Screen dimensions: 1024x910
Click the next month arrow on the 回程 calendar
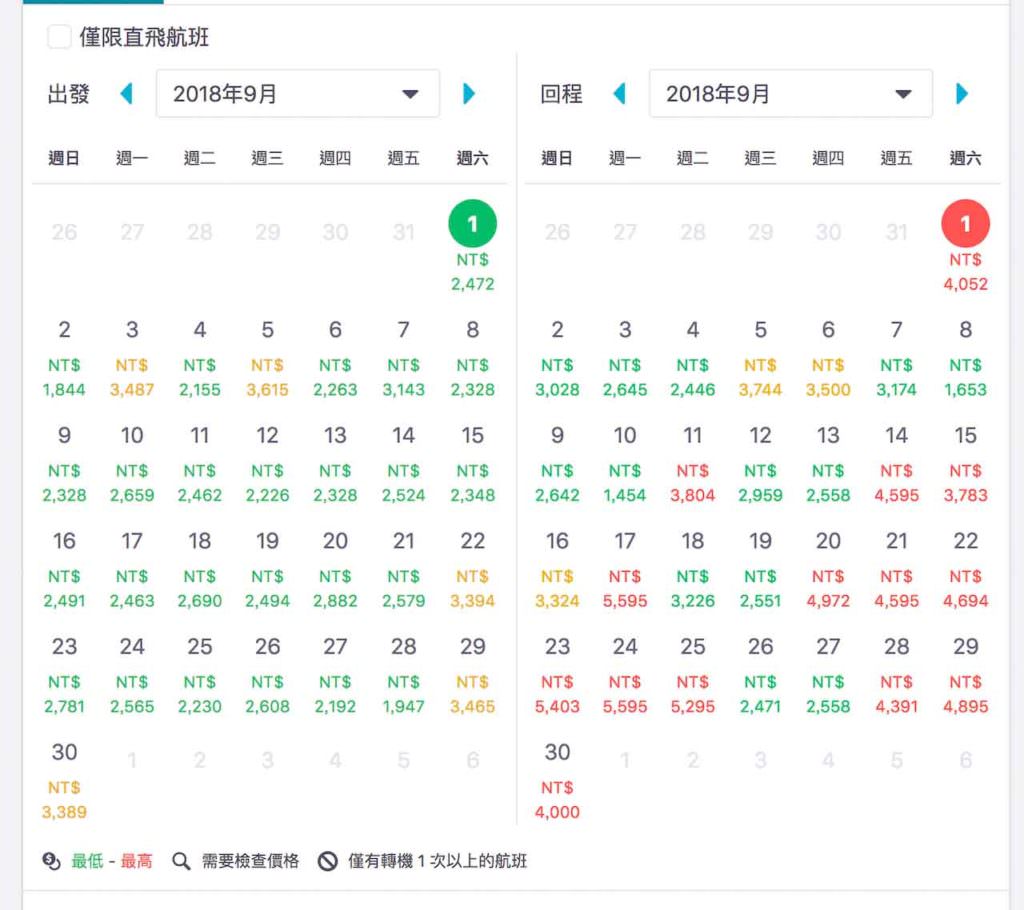(x=962, y=92)
